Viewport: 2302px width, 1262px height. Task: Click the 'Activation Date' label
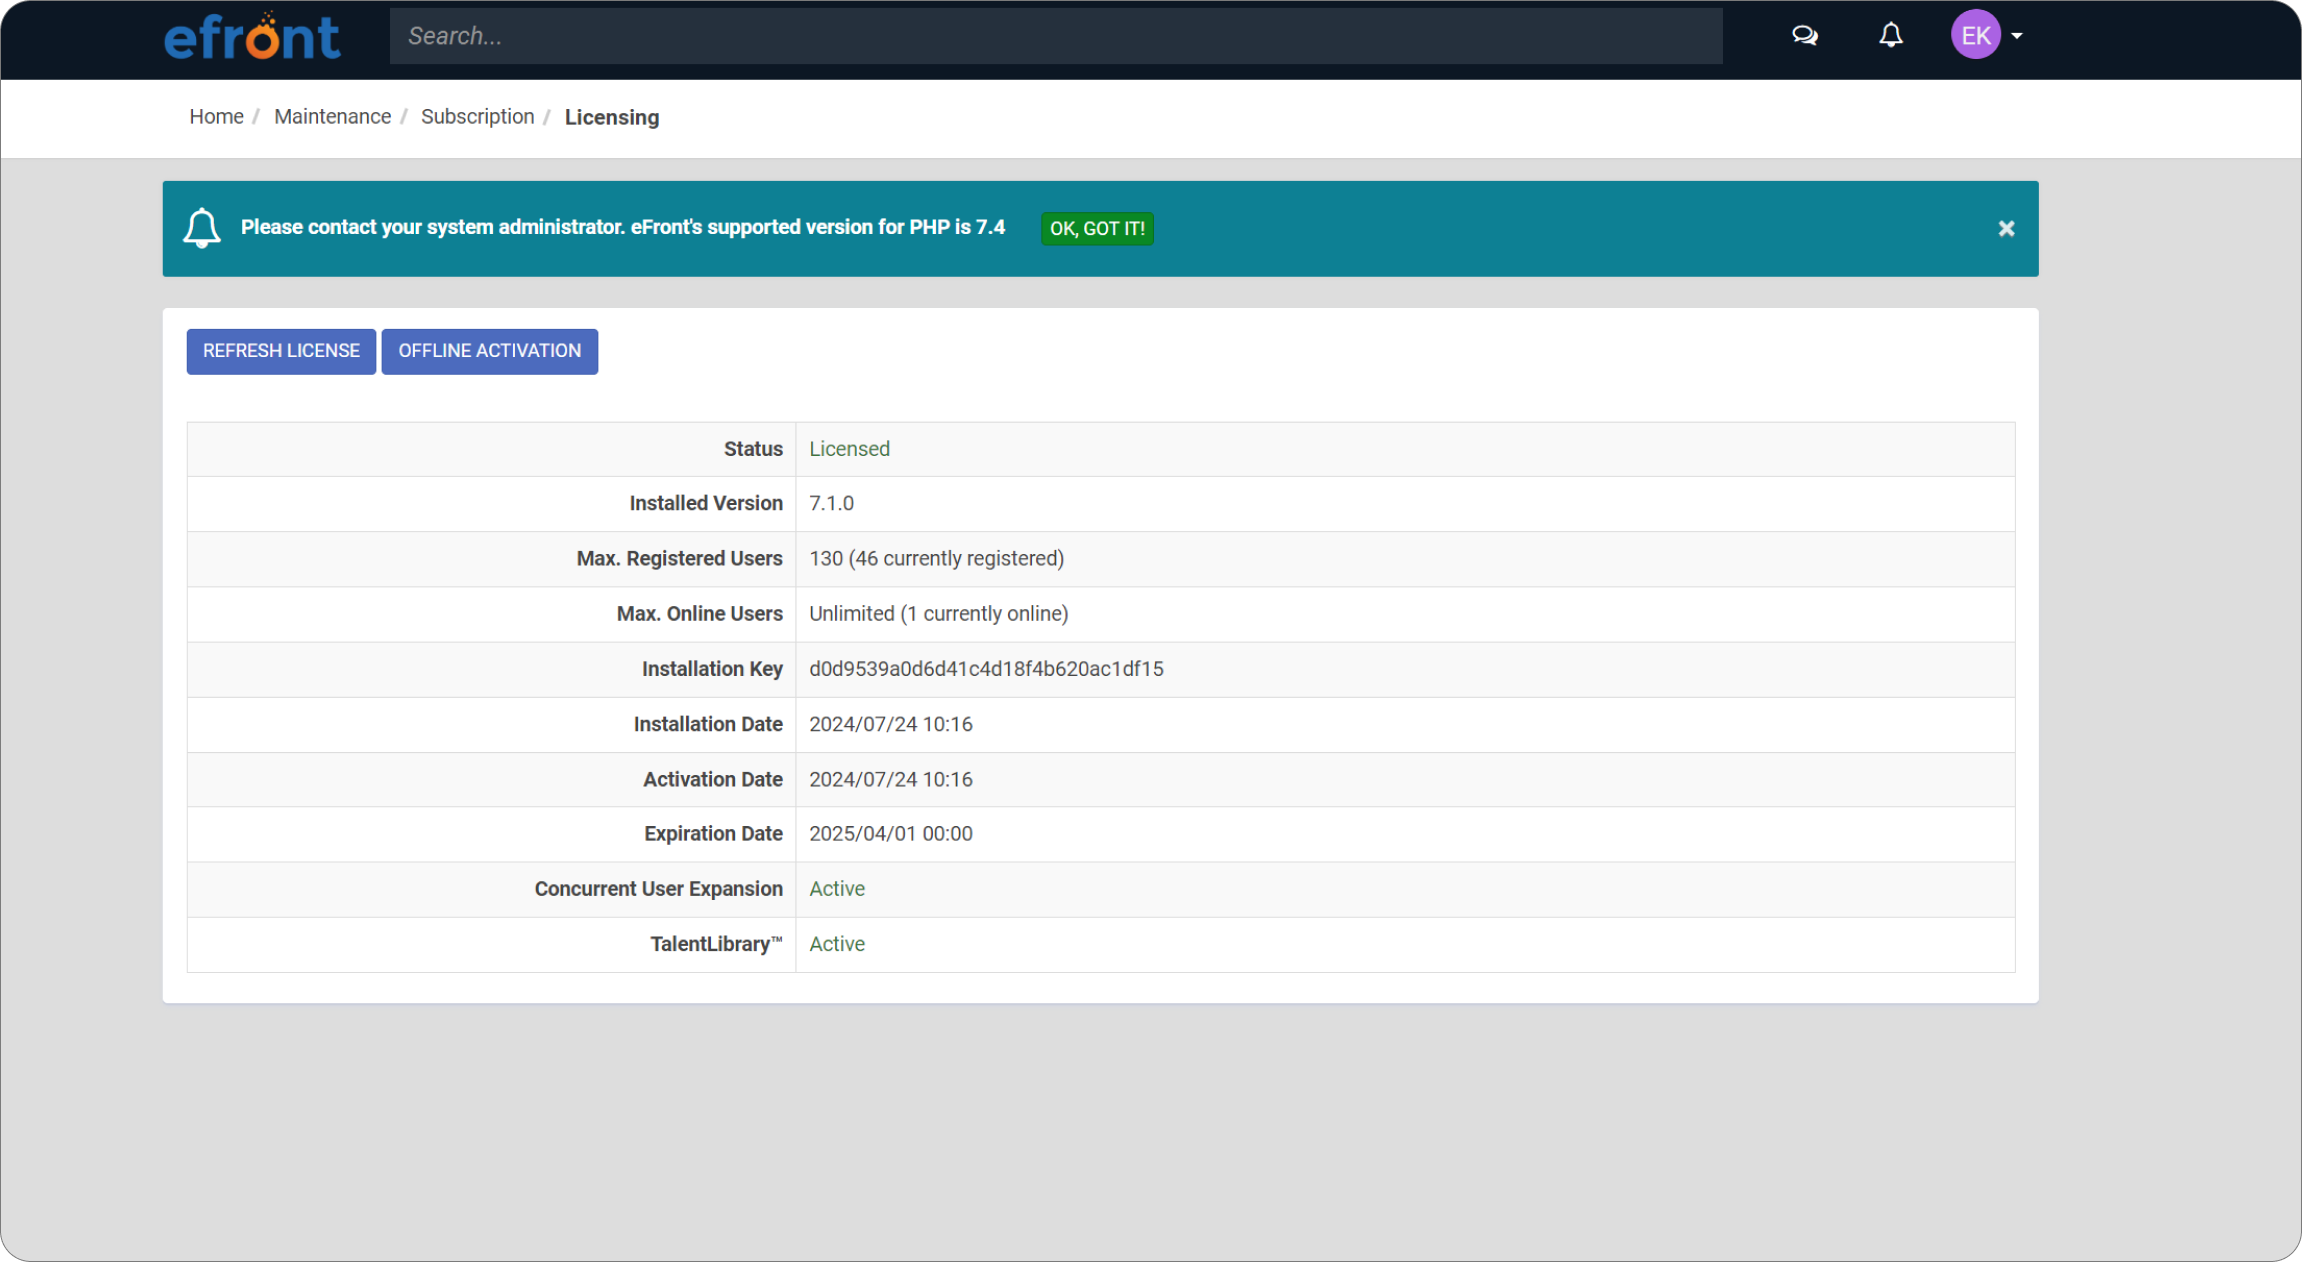tap(712, 779)
